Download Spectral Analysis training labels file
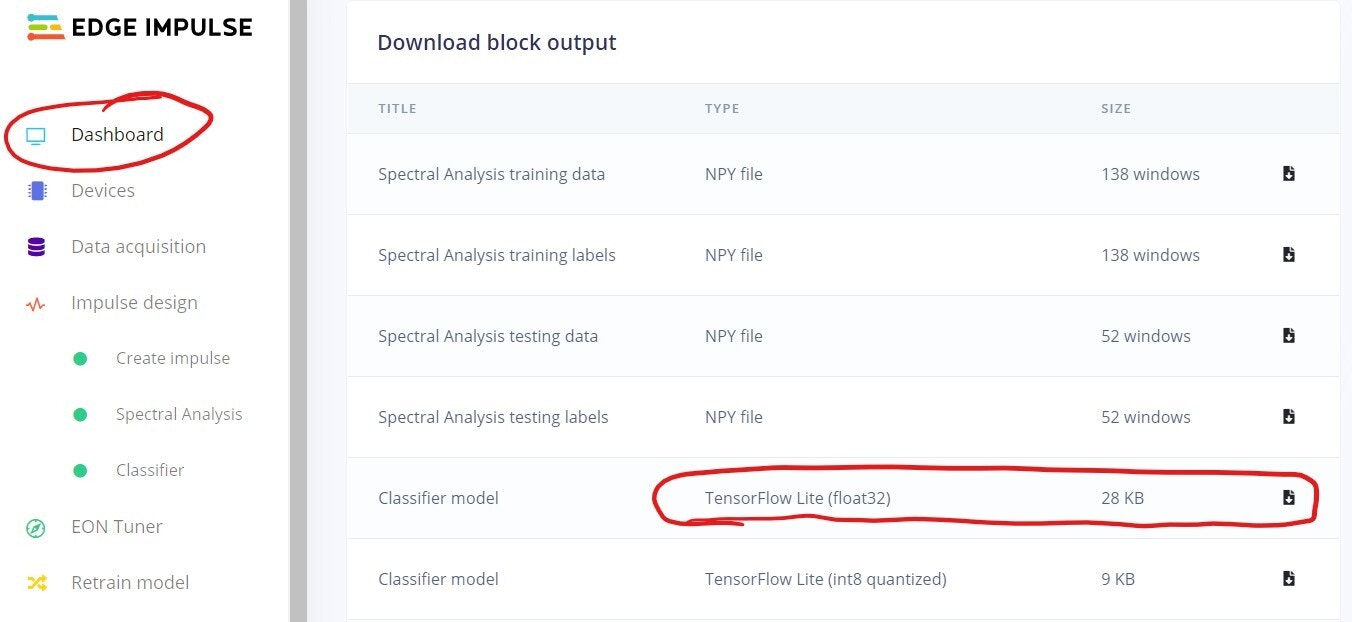Viewport: 1352px width, 622px height. click(x=1289, y=255)
